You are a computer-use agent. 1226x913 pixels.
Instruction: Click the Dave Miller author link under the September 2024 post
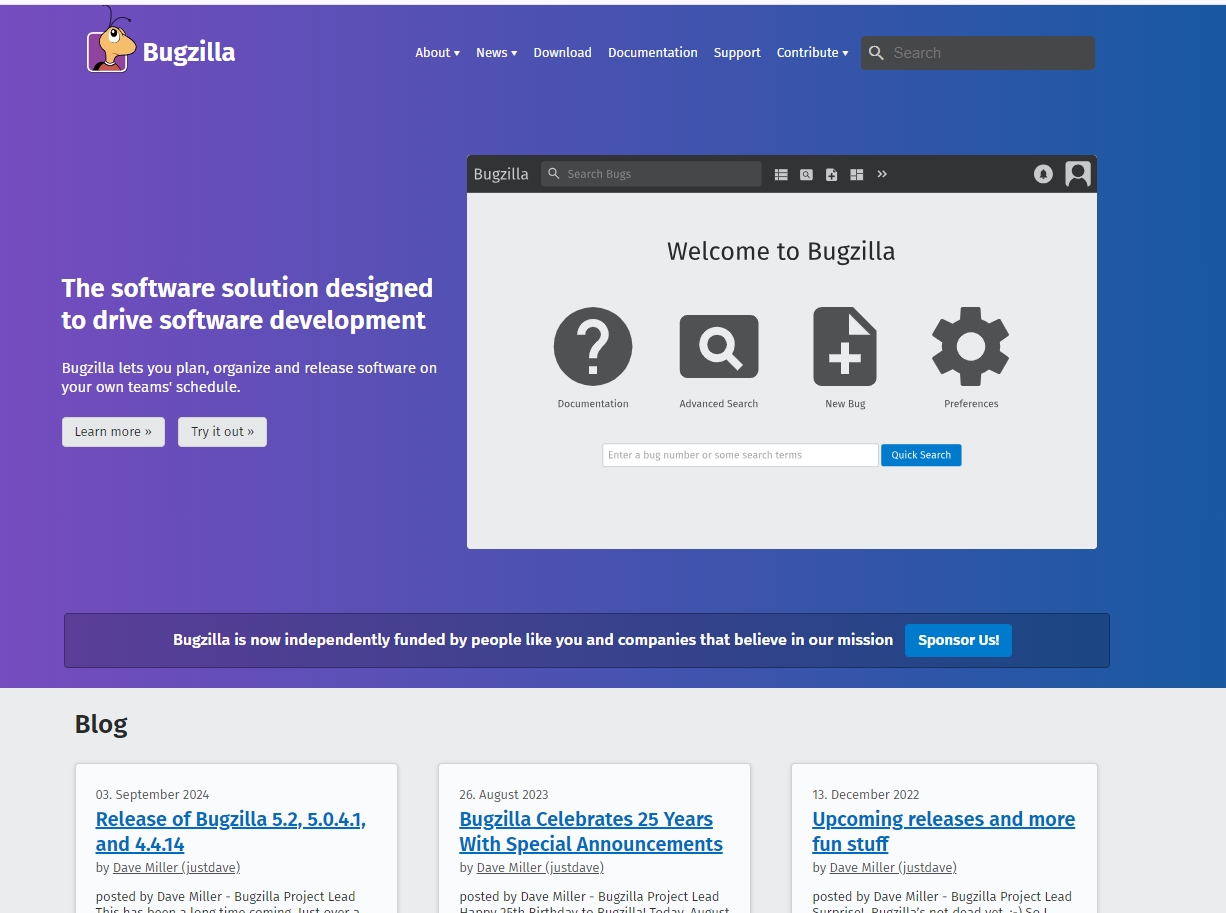click(176, 868)
